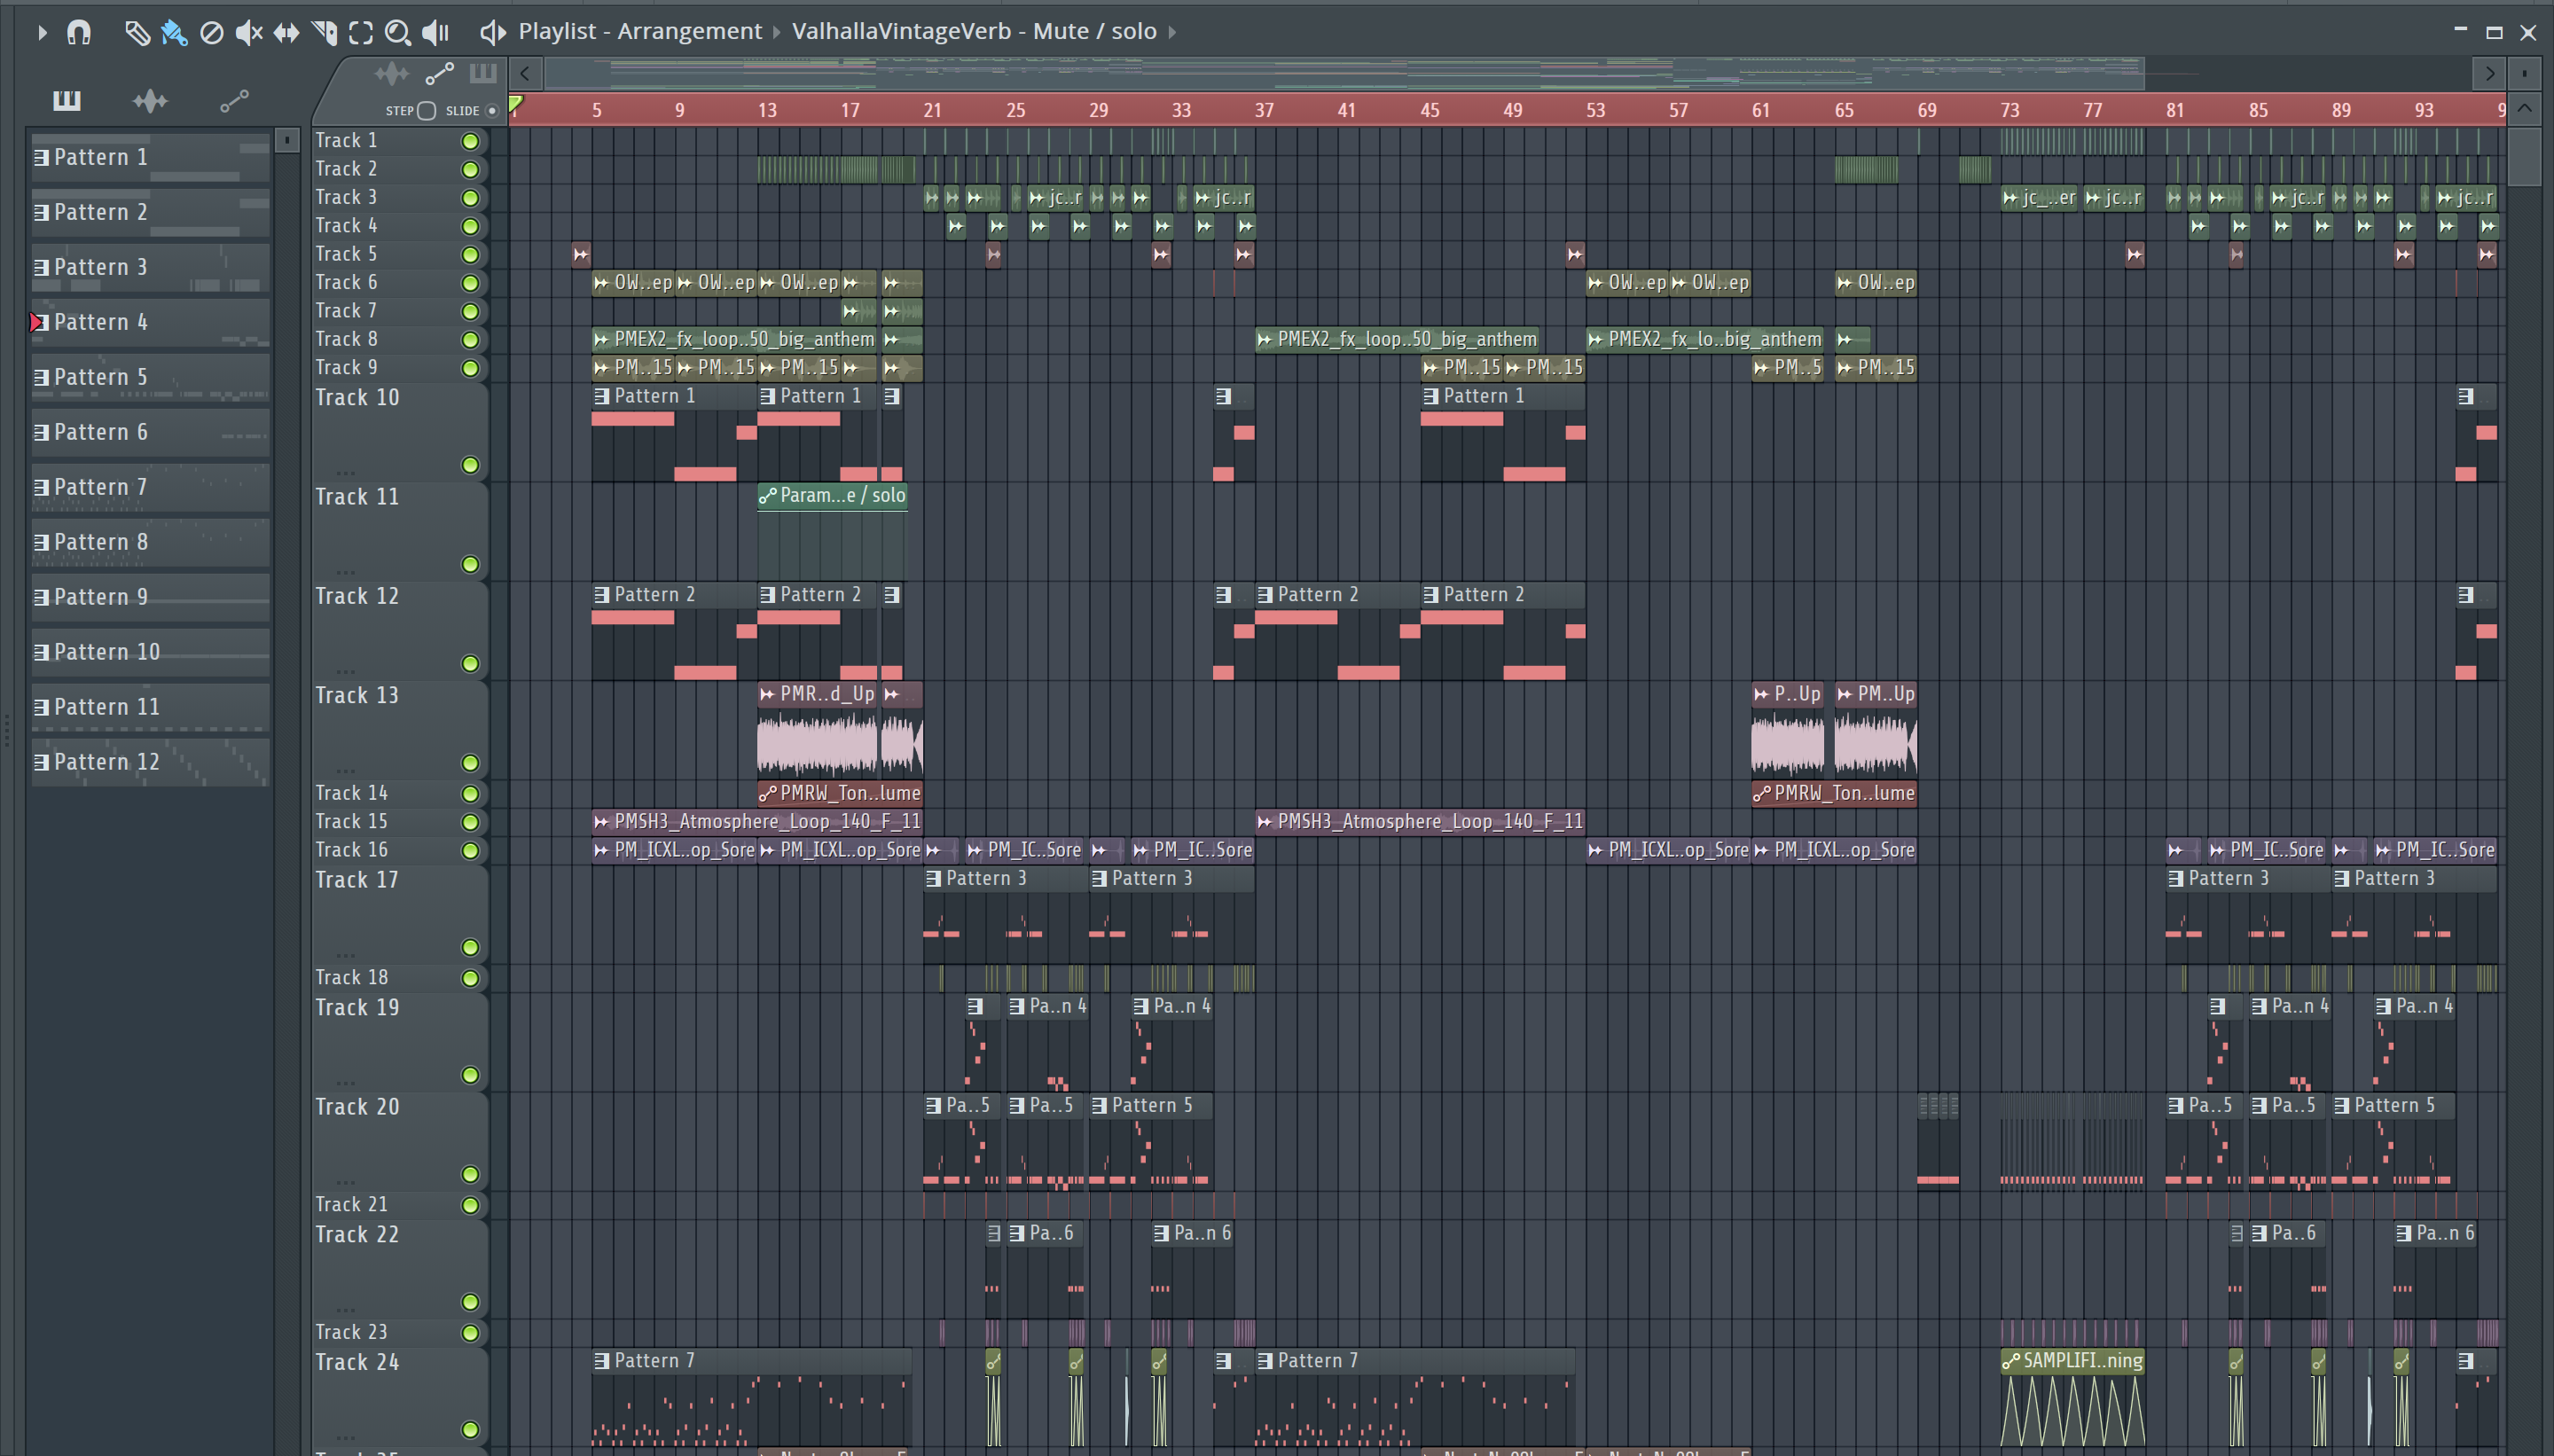
Task: Open arrow after Playlist - Arrangement
Action: pyautogui.click(x=776, y=32)
